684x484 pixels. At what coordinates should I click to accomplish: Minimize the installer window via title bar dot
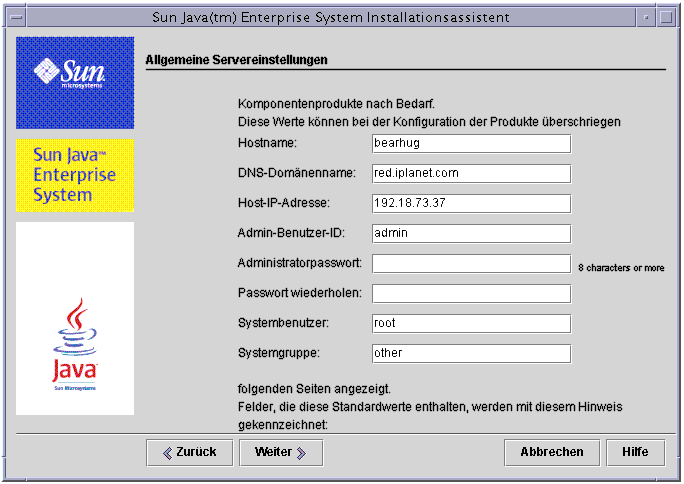tap(646, 17)
